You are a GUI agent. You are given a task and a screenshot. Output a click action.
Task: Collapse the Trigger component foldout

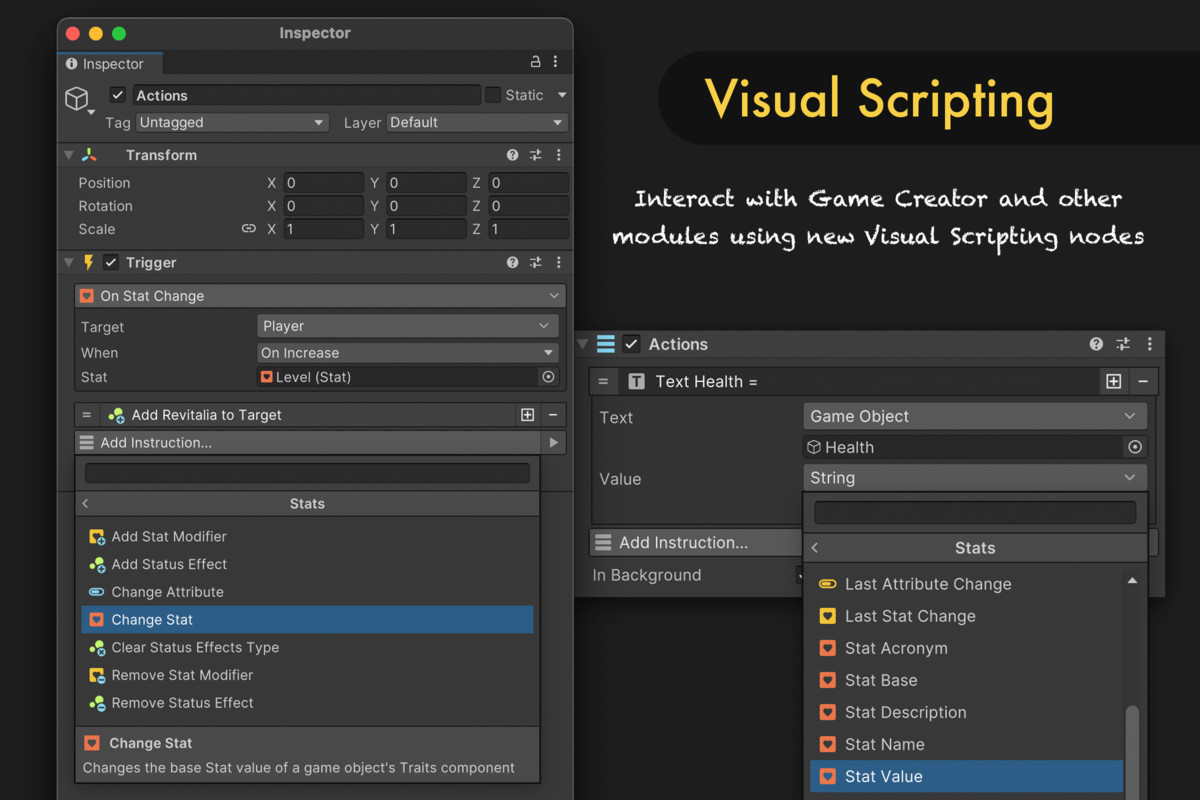69,262
